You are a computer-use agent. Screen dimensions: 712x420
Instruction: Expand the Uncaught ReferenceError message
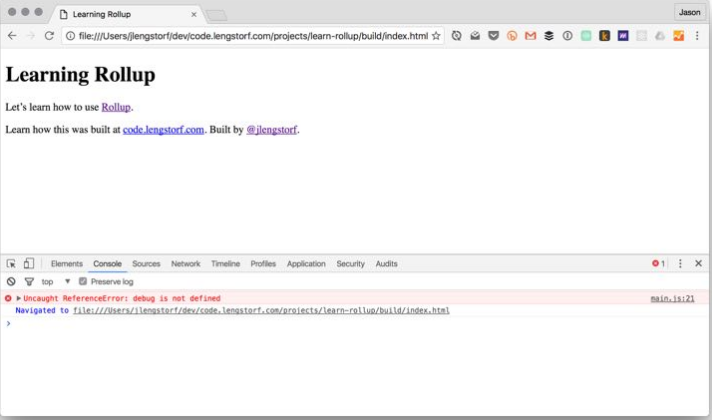tap(19, 298)
